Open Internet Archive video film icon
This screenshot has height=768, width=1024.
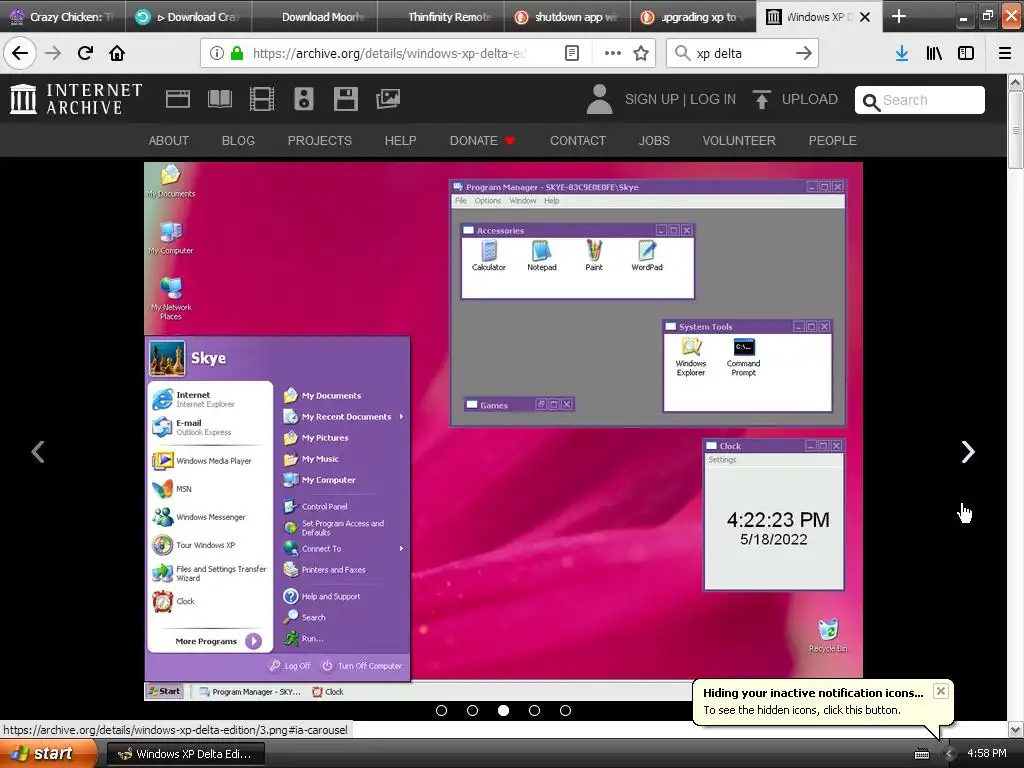[261, 99]
